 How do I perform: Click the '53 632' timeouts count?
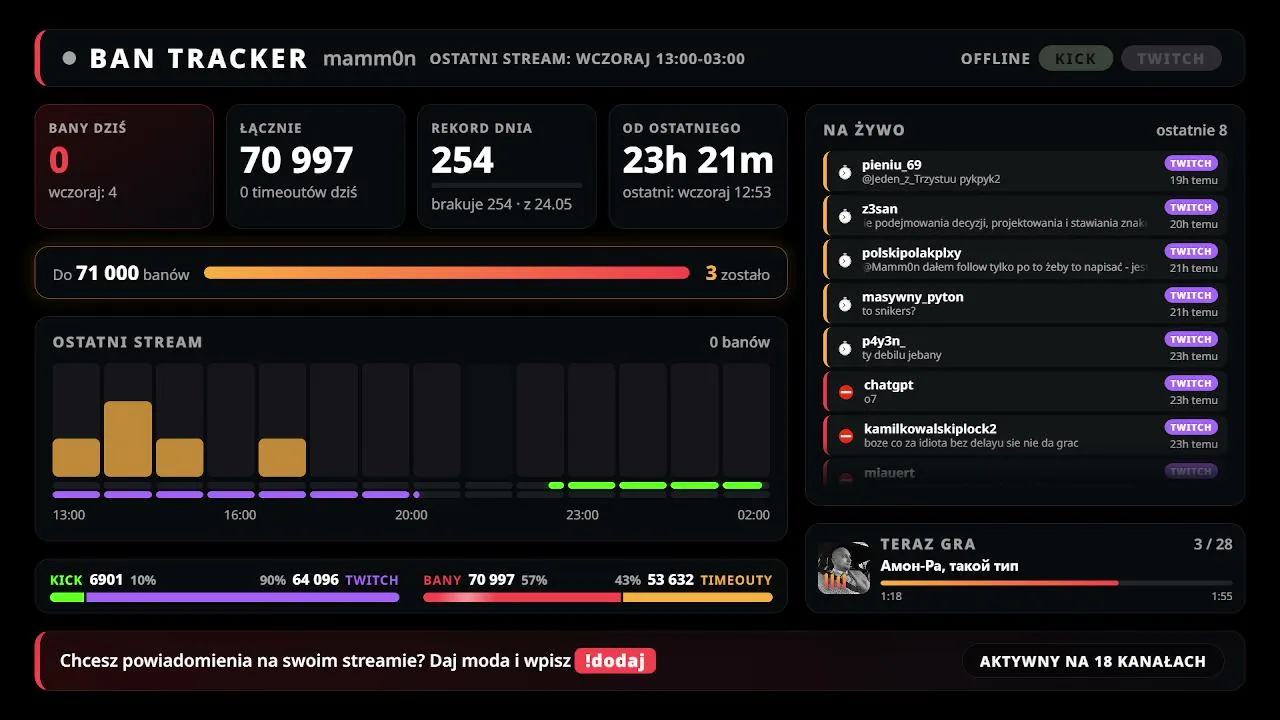670,580
